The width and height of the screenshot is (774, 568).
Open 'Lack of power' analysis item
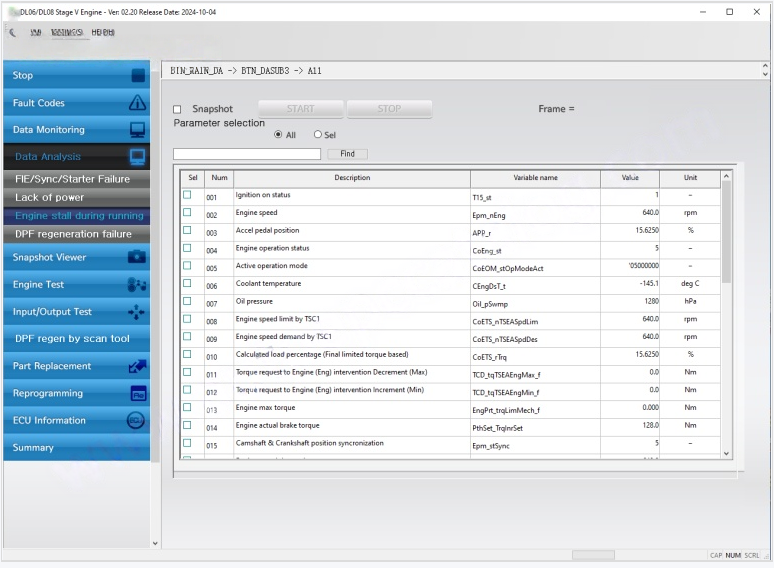[x=50, y=198]
